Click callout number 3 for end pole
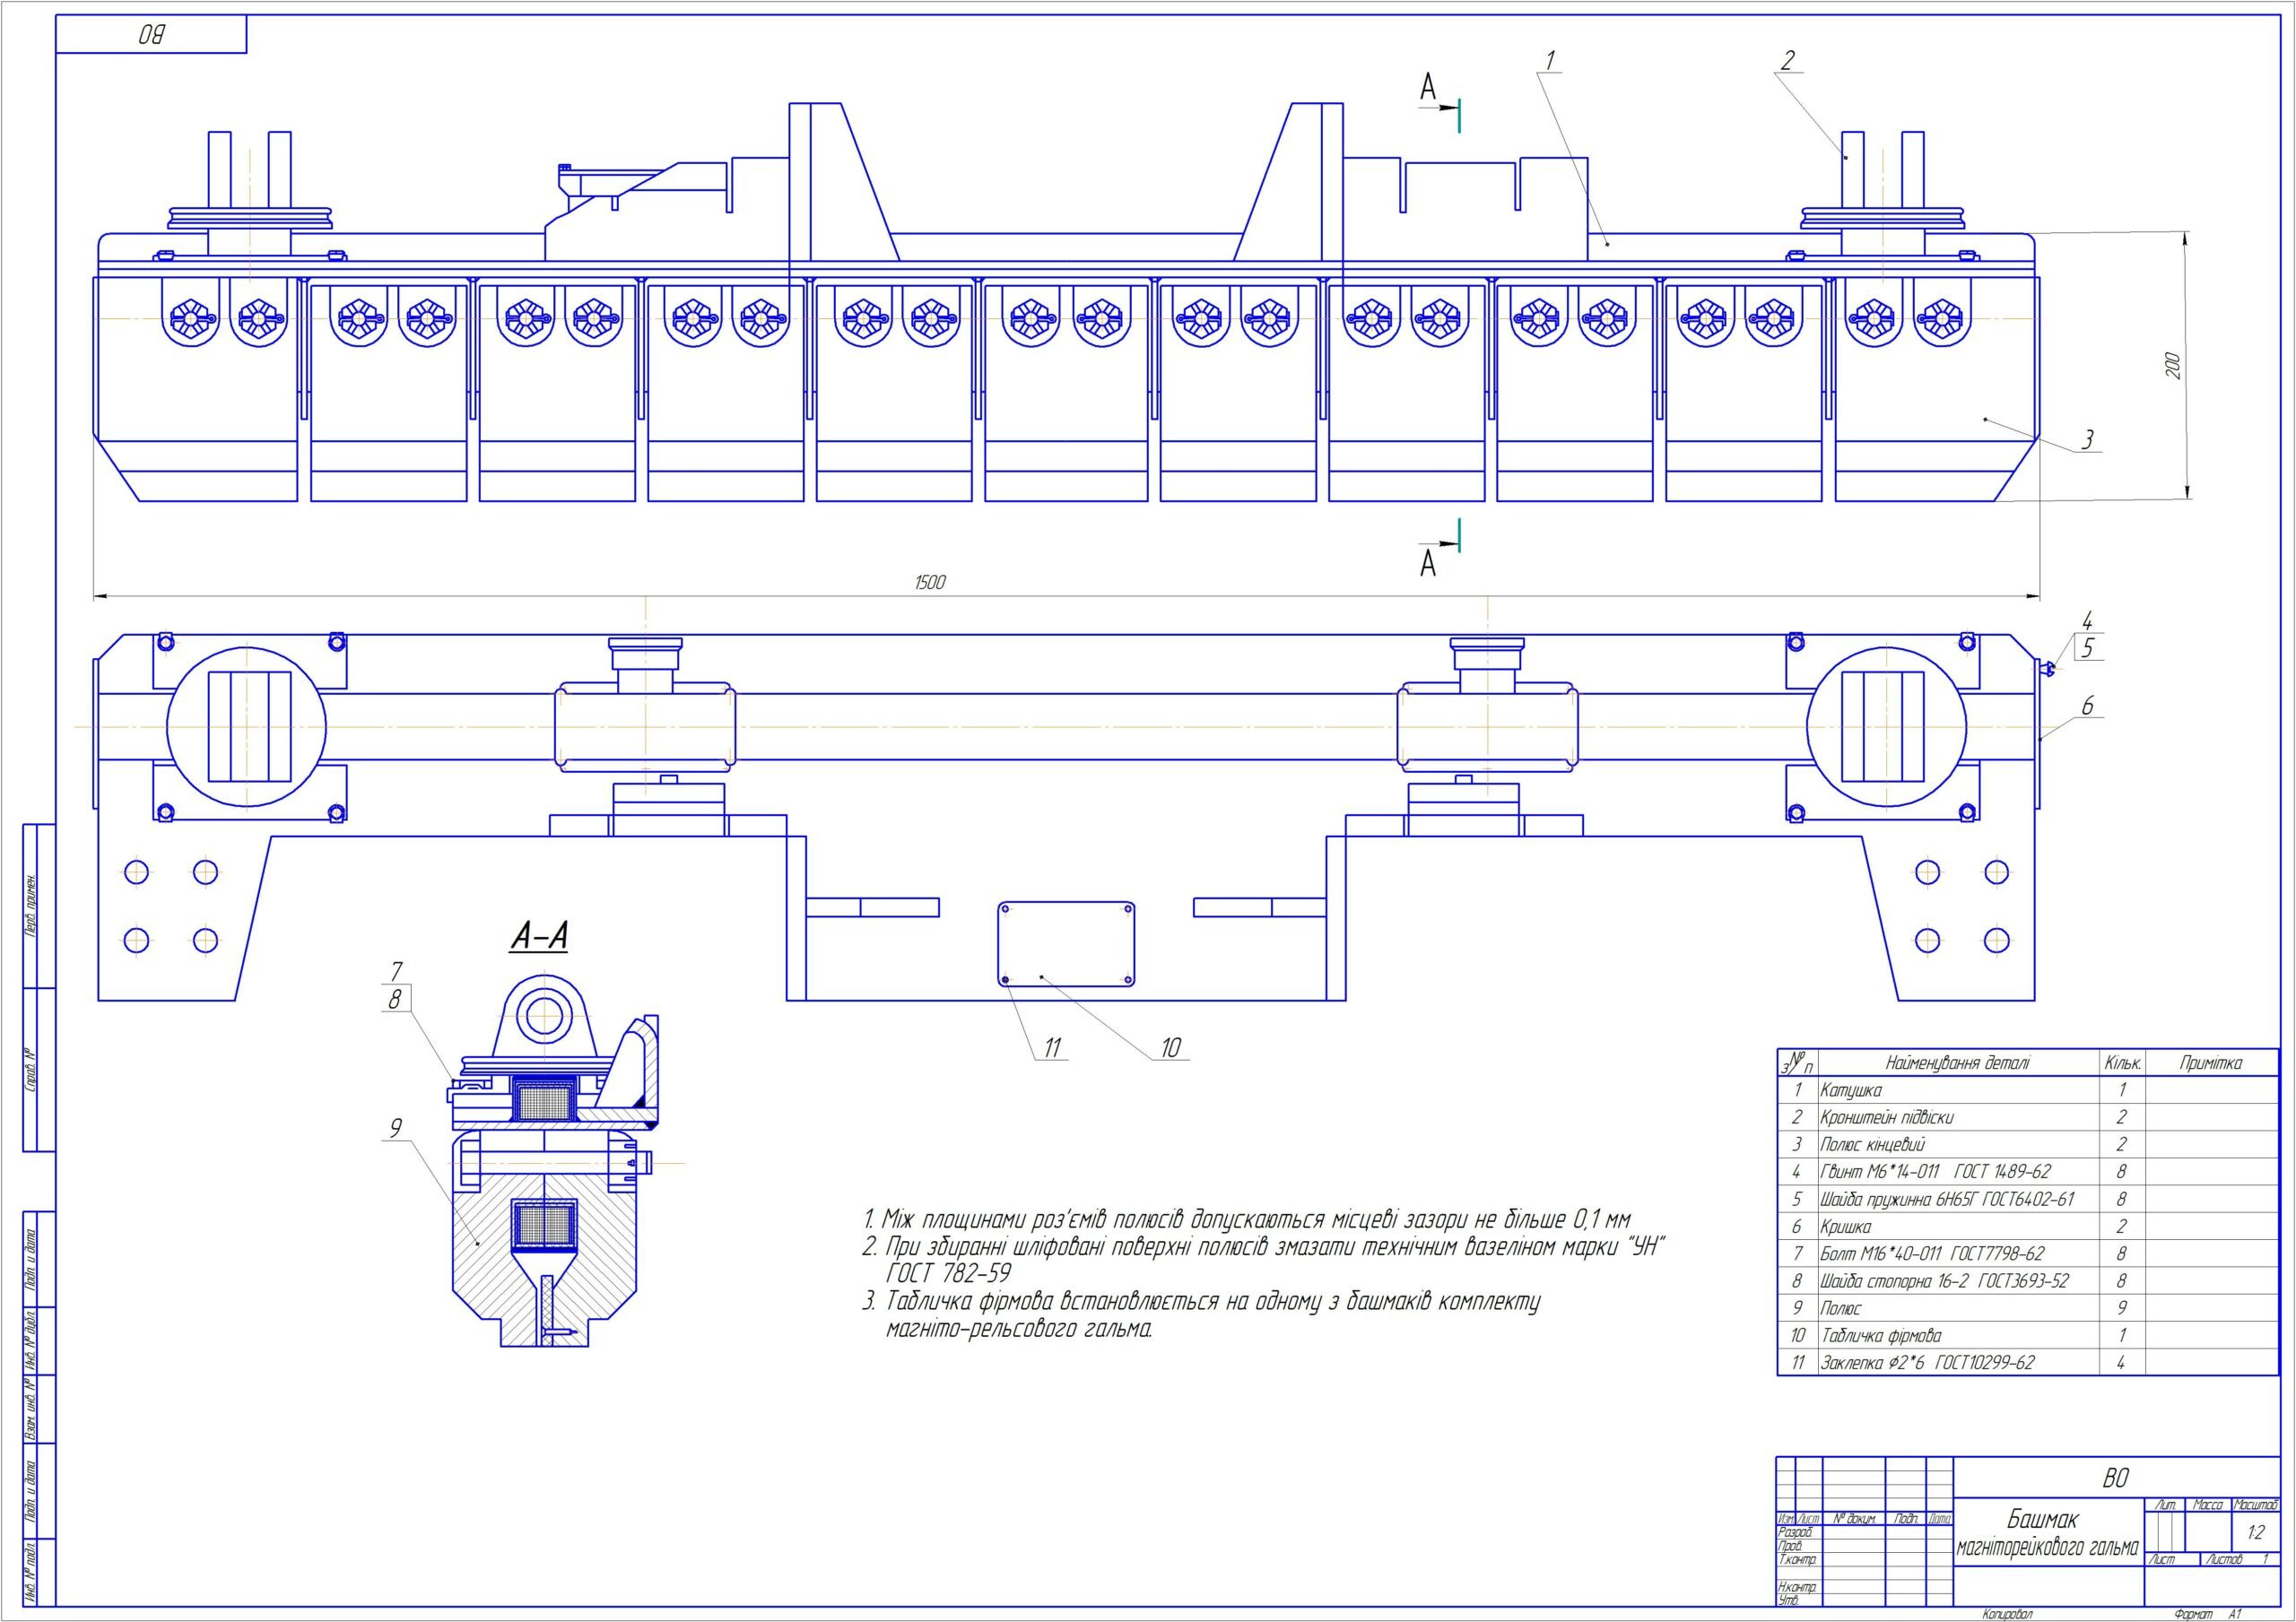2296x1622 pixels. [x=2087, y=440]
